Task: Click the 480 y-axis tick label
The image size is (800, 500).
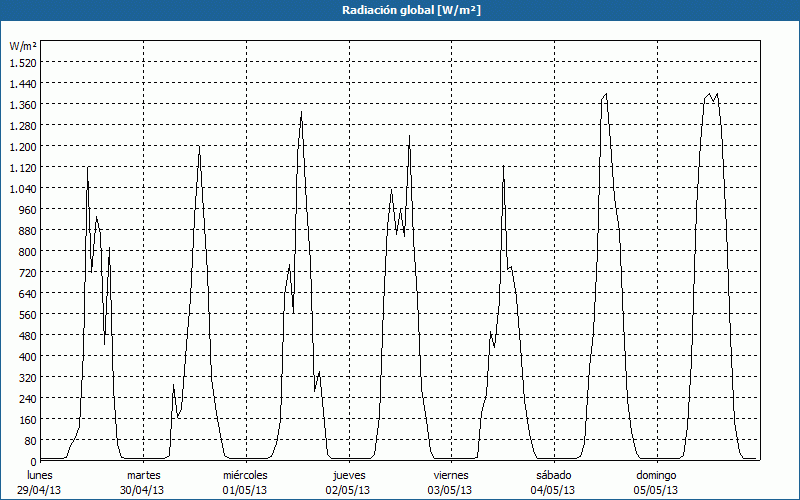Action: click(x=26, y=335)
